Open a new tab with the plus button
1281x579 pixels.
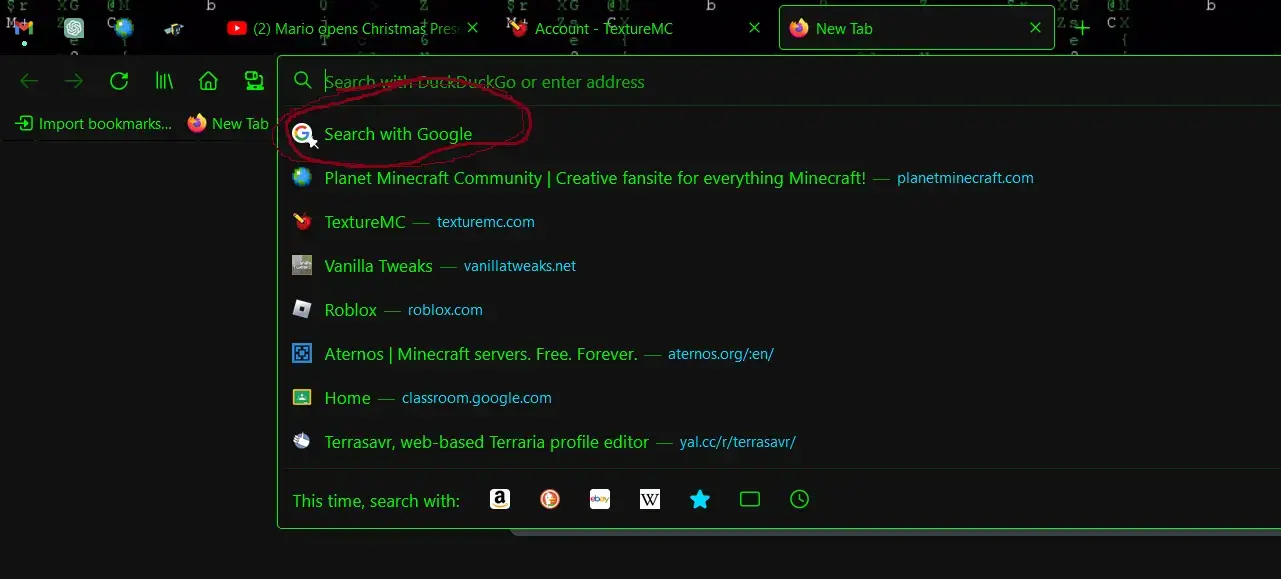tap(1081, 28)
